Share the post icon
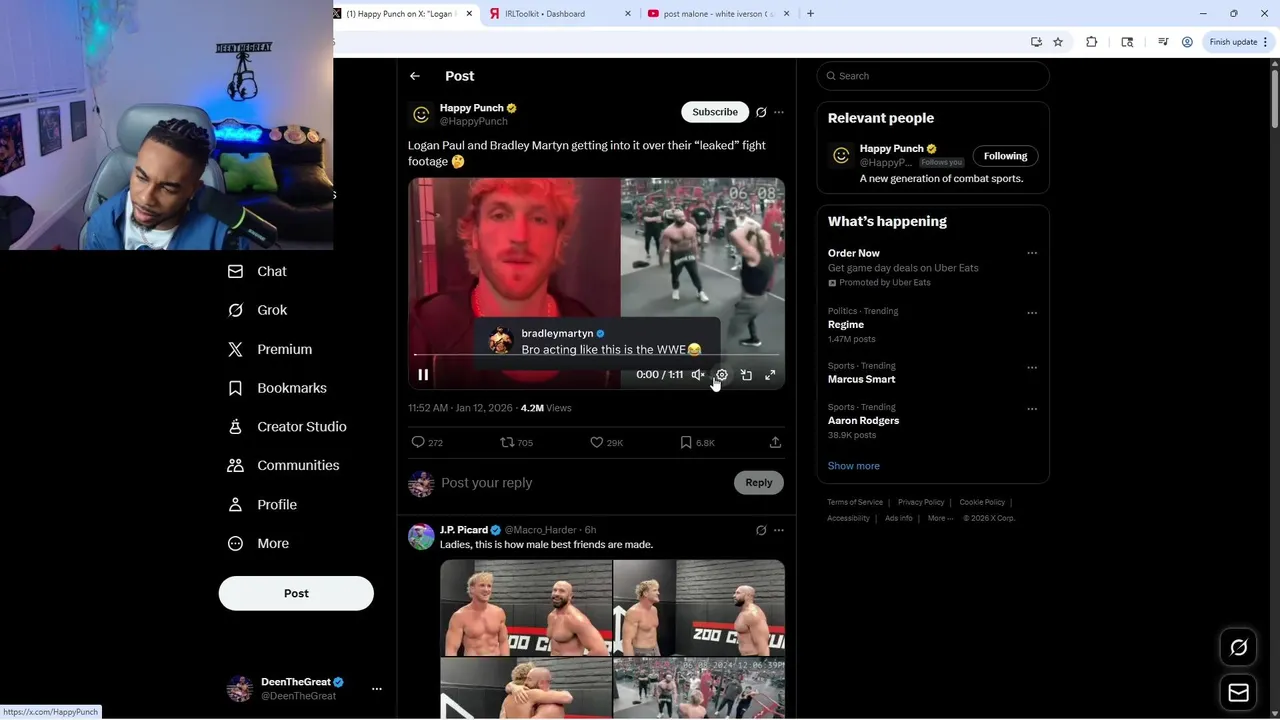 coord(775,442)
